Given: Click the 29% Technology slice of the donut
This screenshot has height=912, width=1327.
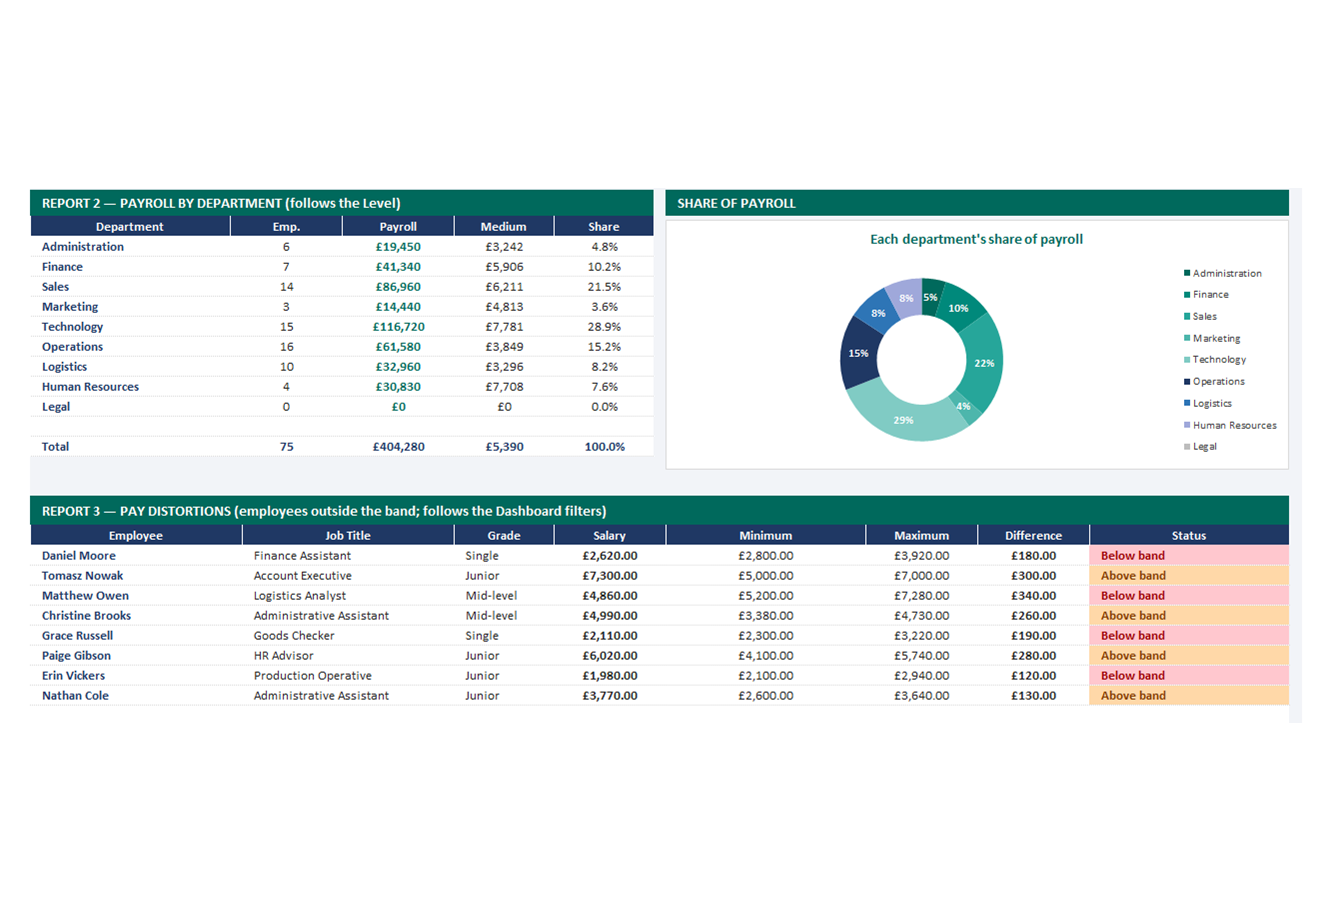Looking at the screenshot, I should point(905,418).
